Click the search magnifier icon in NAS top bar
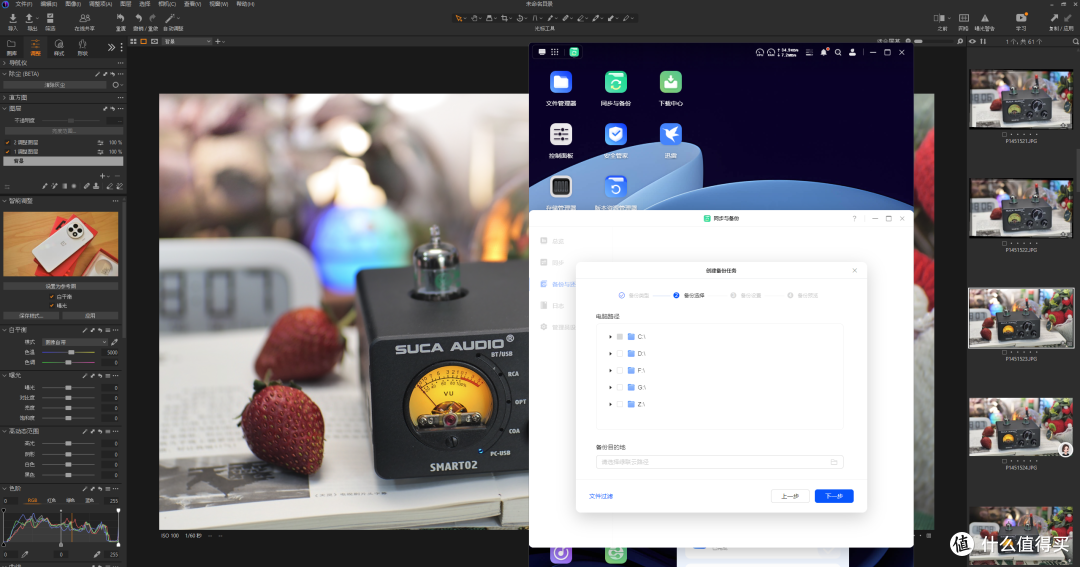Image resolution: width=1080 pixels, height=567 pixels. pyautogui.click(x=838, y=52)
